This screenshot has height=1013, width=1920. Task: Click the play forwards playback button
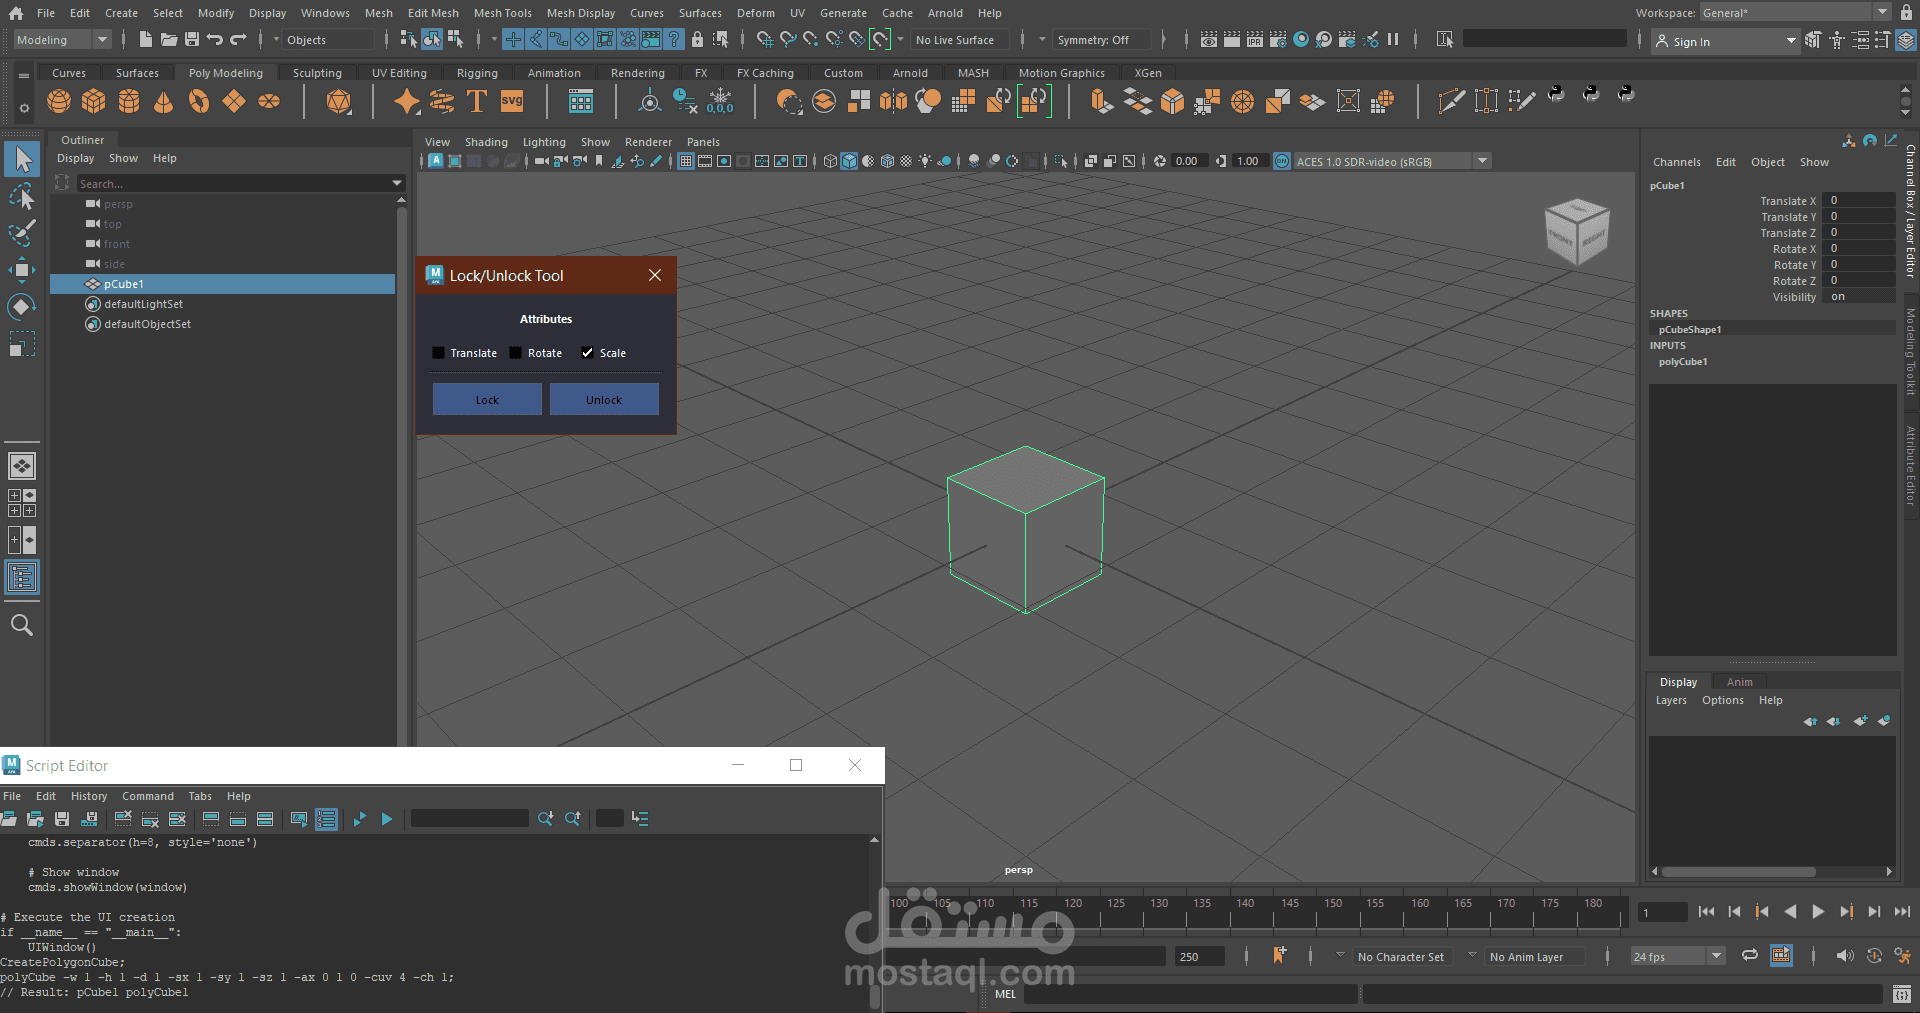1818,911
